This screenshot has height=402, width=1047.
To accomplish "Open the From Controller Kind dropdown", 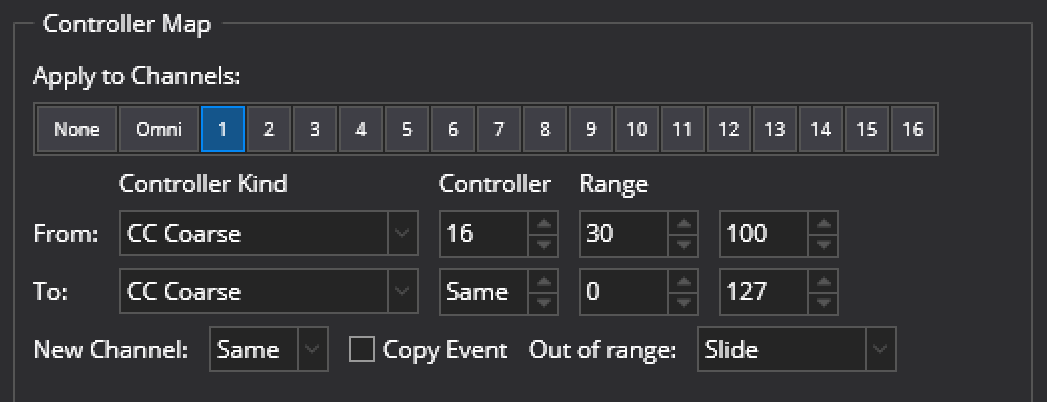I will [267, 234].
